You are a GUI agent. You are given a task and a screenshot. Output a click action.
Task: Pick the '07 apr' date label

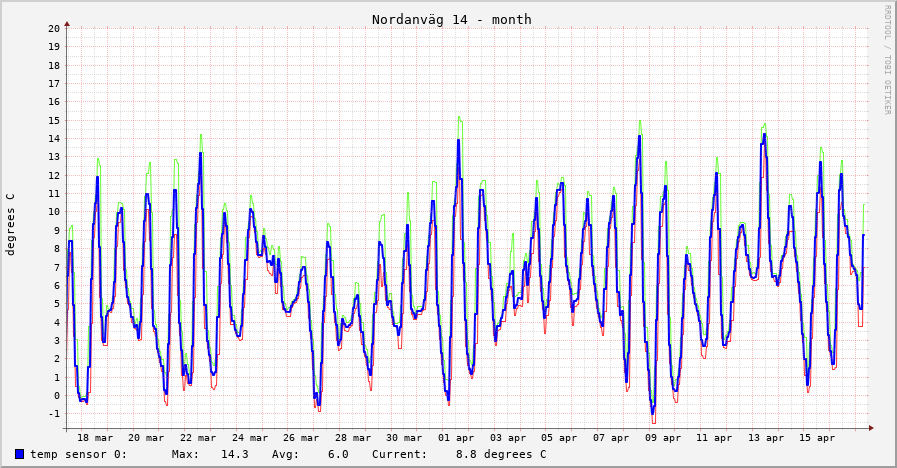tap(611, 438)
